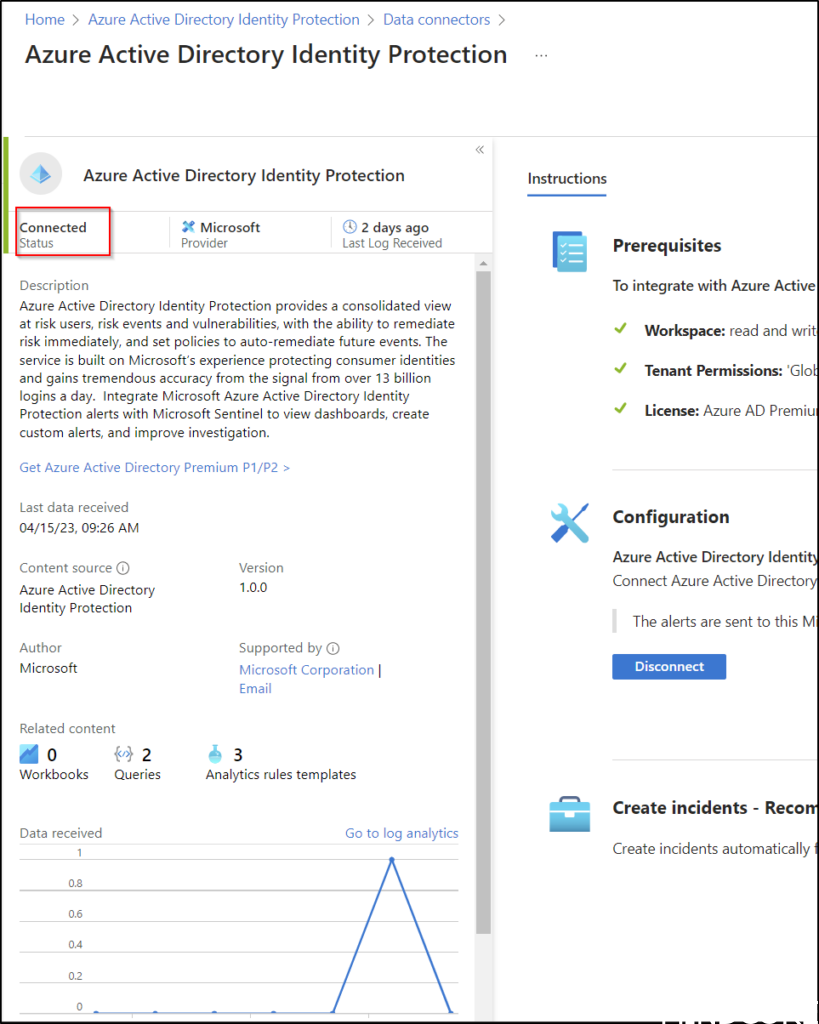Click the Workbooks chart icon
The width and height of the screenshot is (819, 1024).
coord(29,754)
